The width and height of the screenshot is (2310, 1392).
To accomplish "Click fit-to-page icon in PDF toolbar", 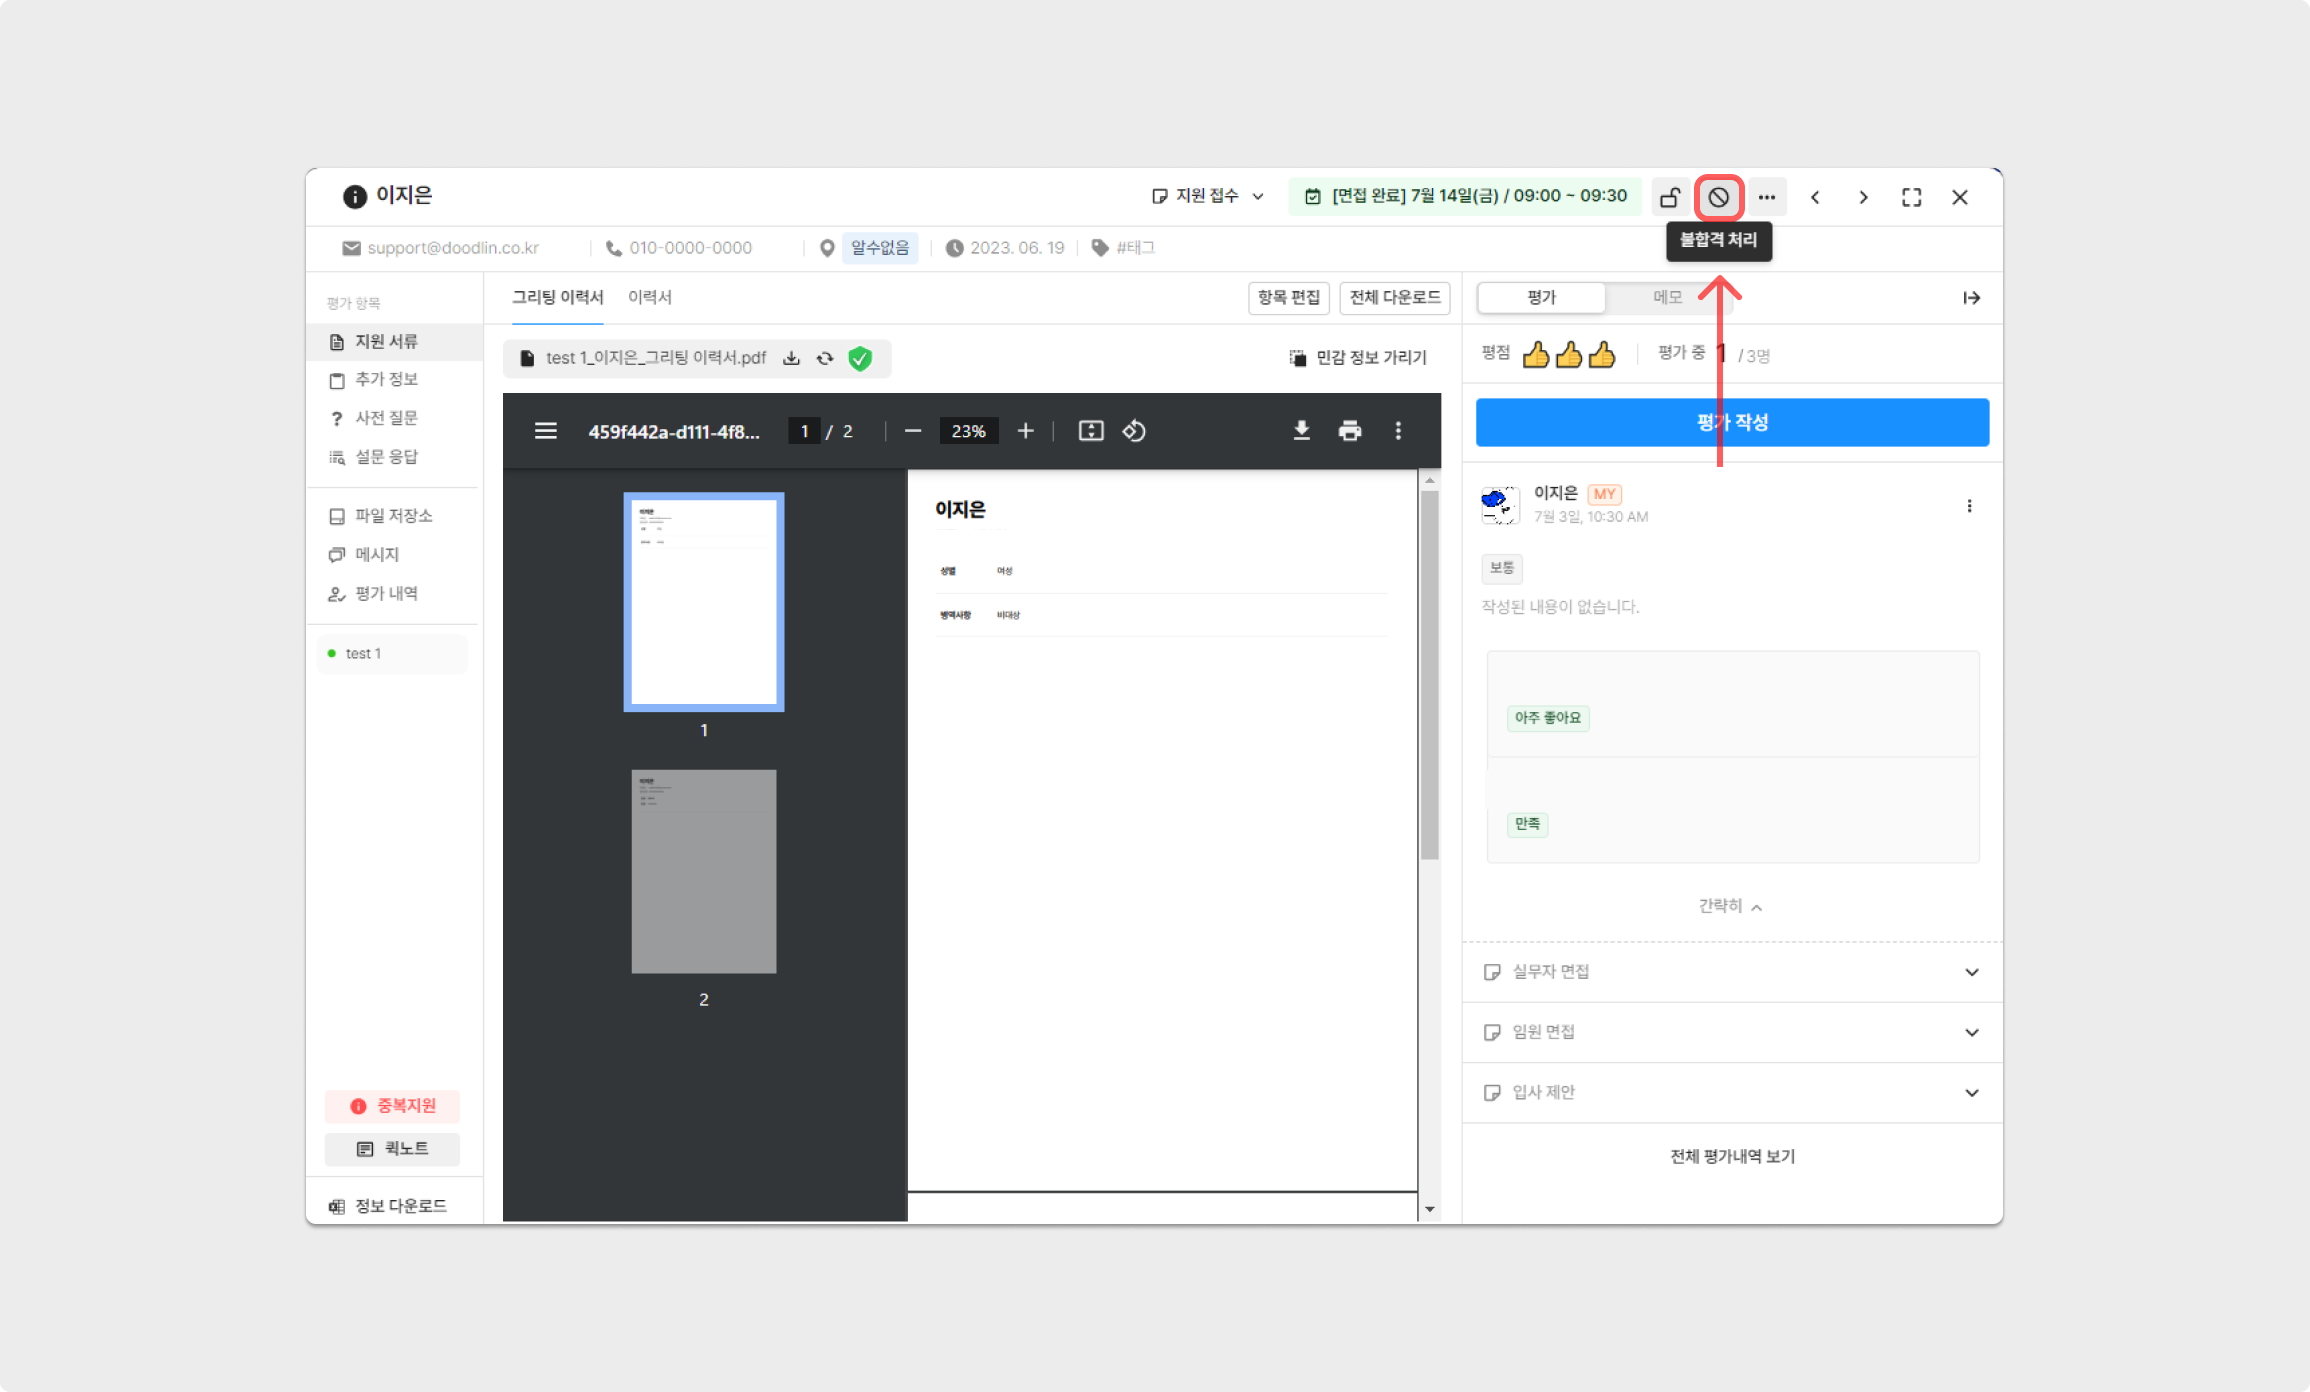I will click(x=1091, y=431).
